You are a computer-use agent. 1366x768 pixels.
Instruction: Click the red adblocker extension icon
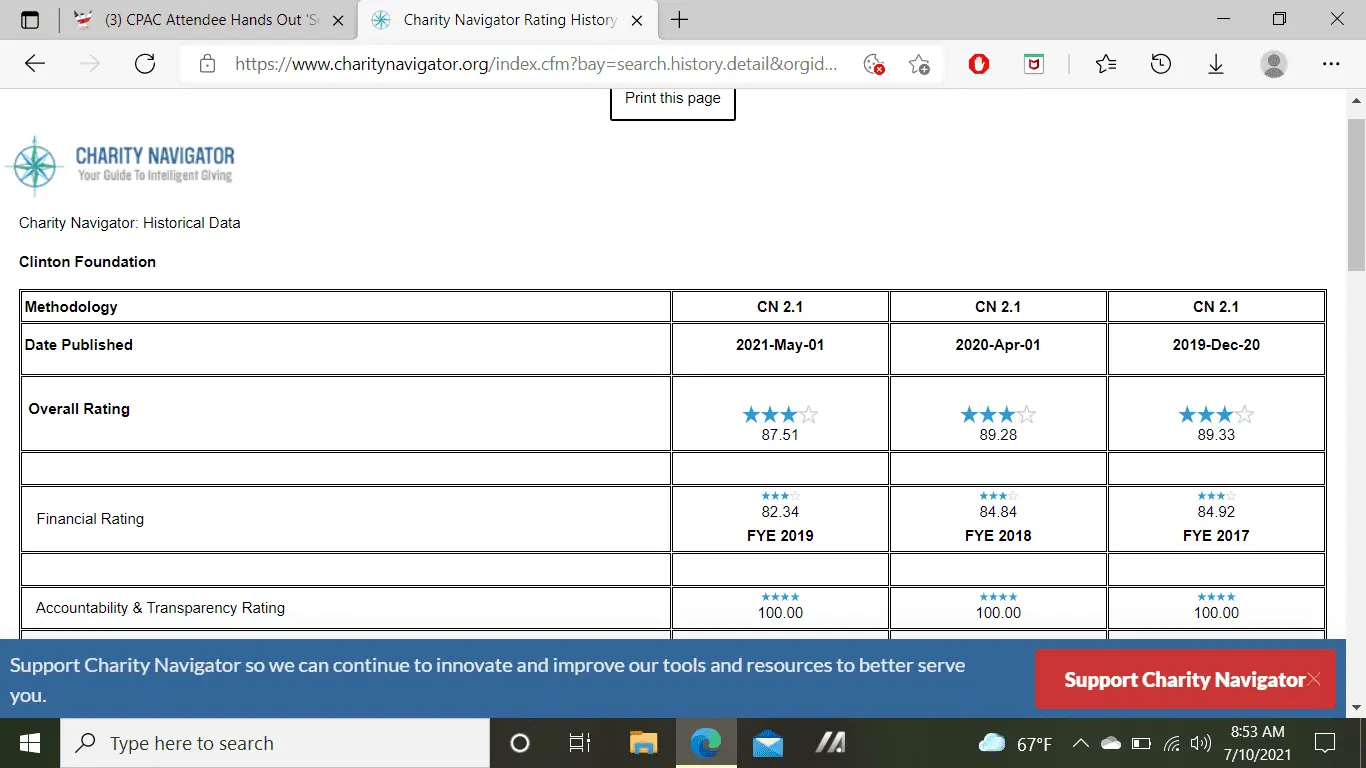pos(979,64)
